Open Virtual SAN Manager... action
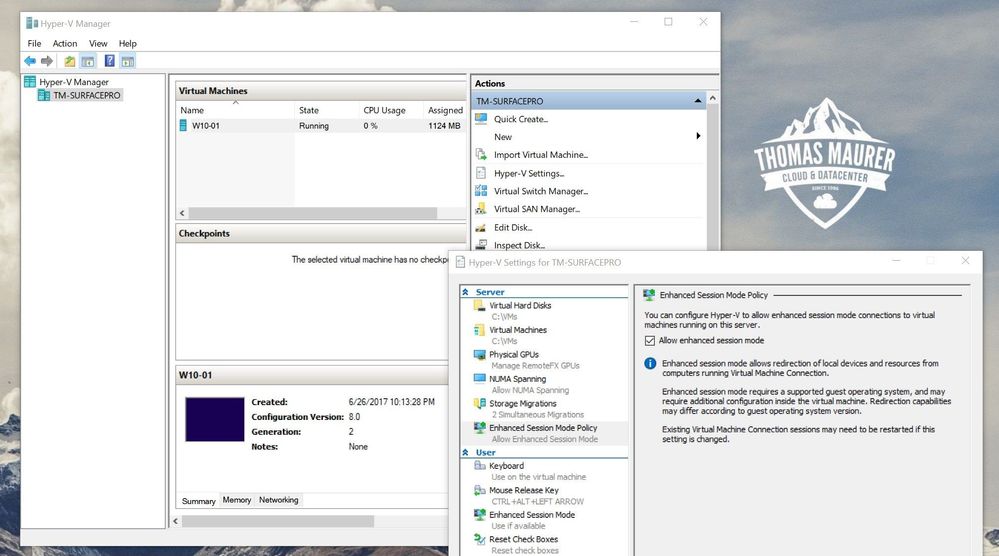 point(536,209)
